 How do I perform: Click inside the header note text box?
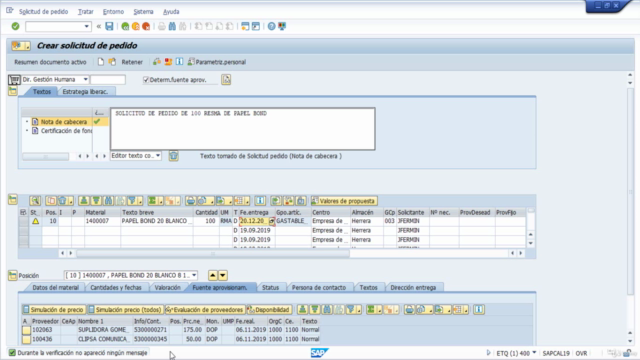tap(243, 129)
